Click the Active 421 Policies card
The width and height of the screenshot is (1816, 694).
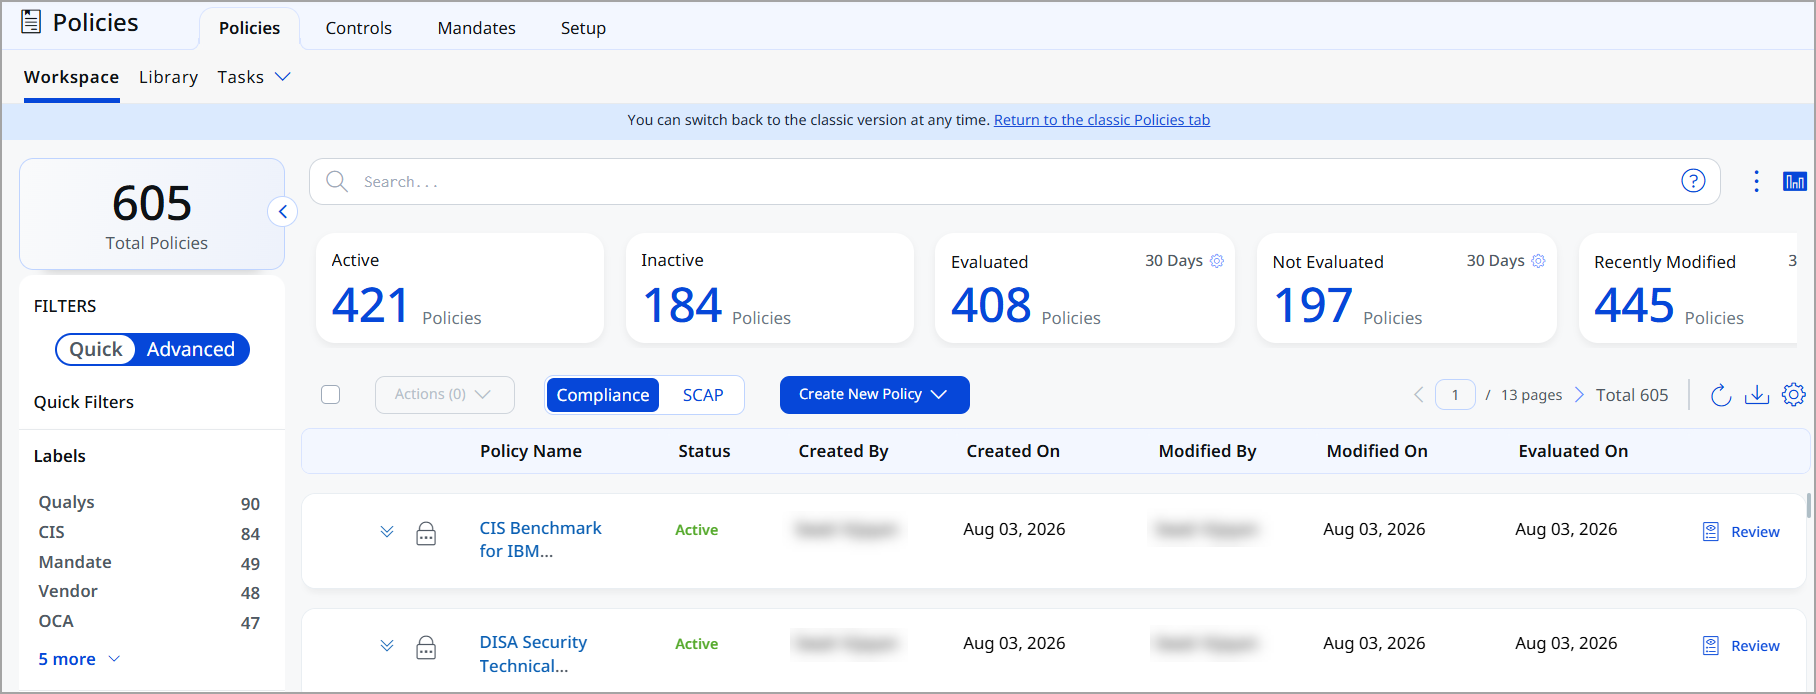[x=460, y=288]
